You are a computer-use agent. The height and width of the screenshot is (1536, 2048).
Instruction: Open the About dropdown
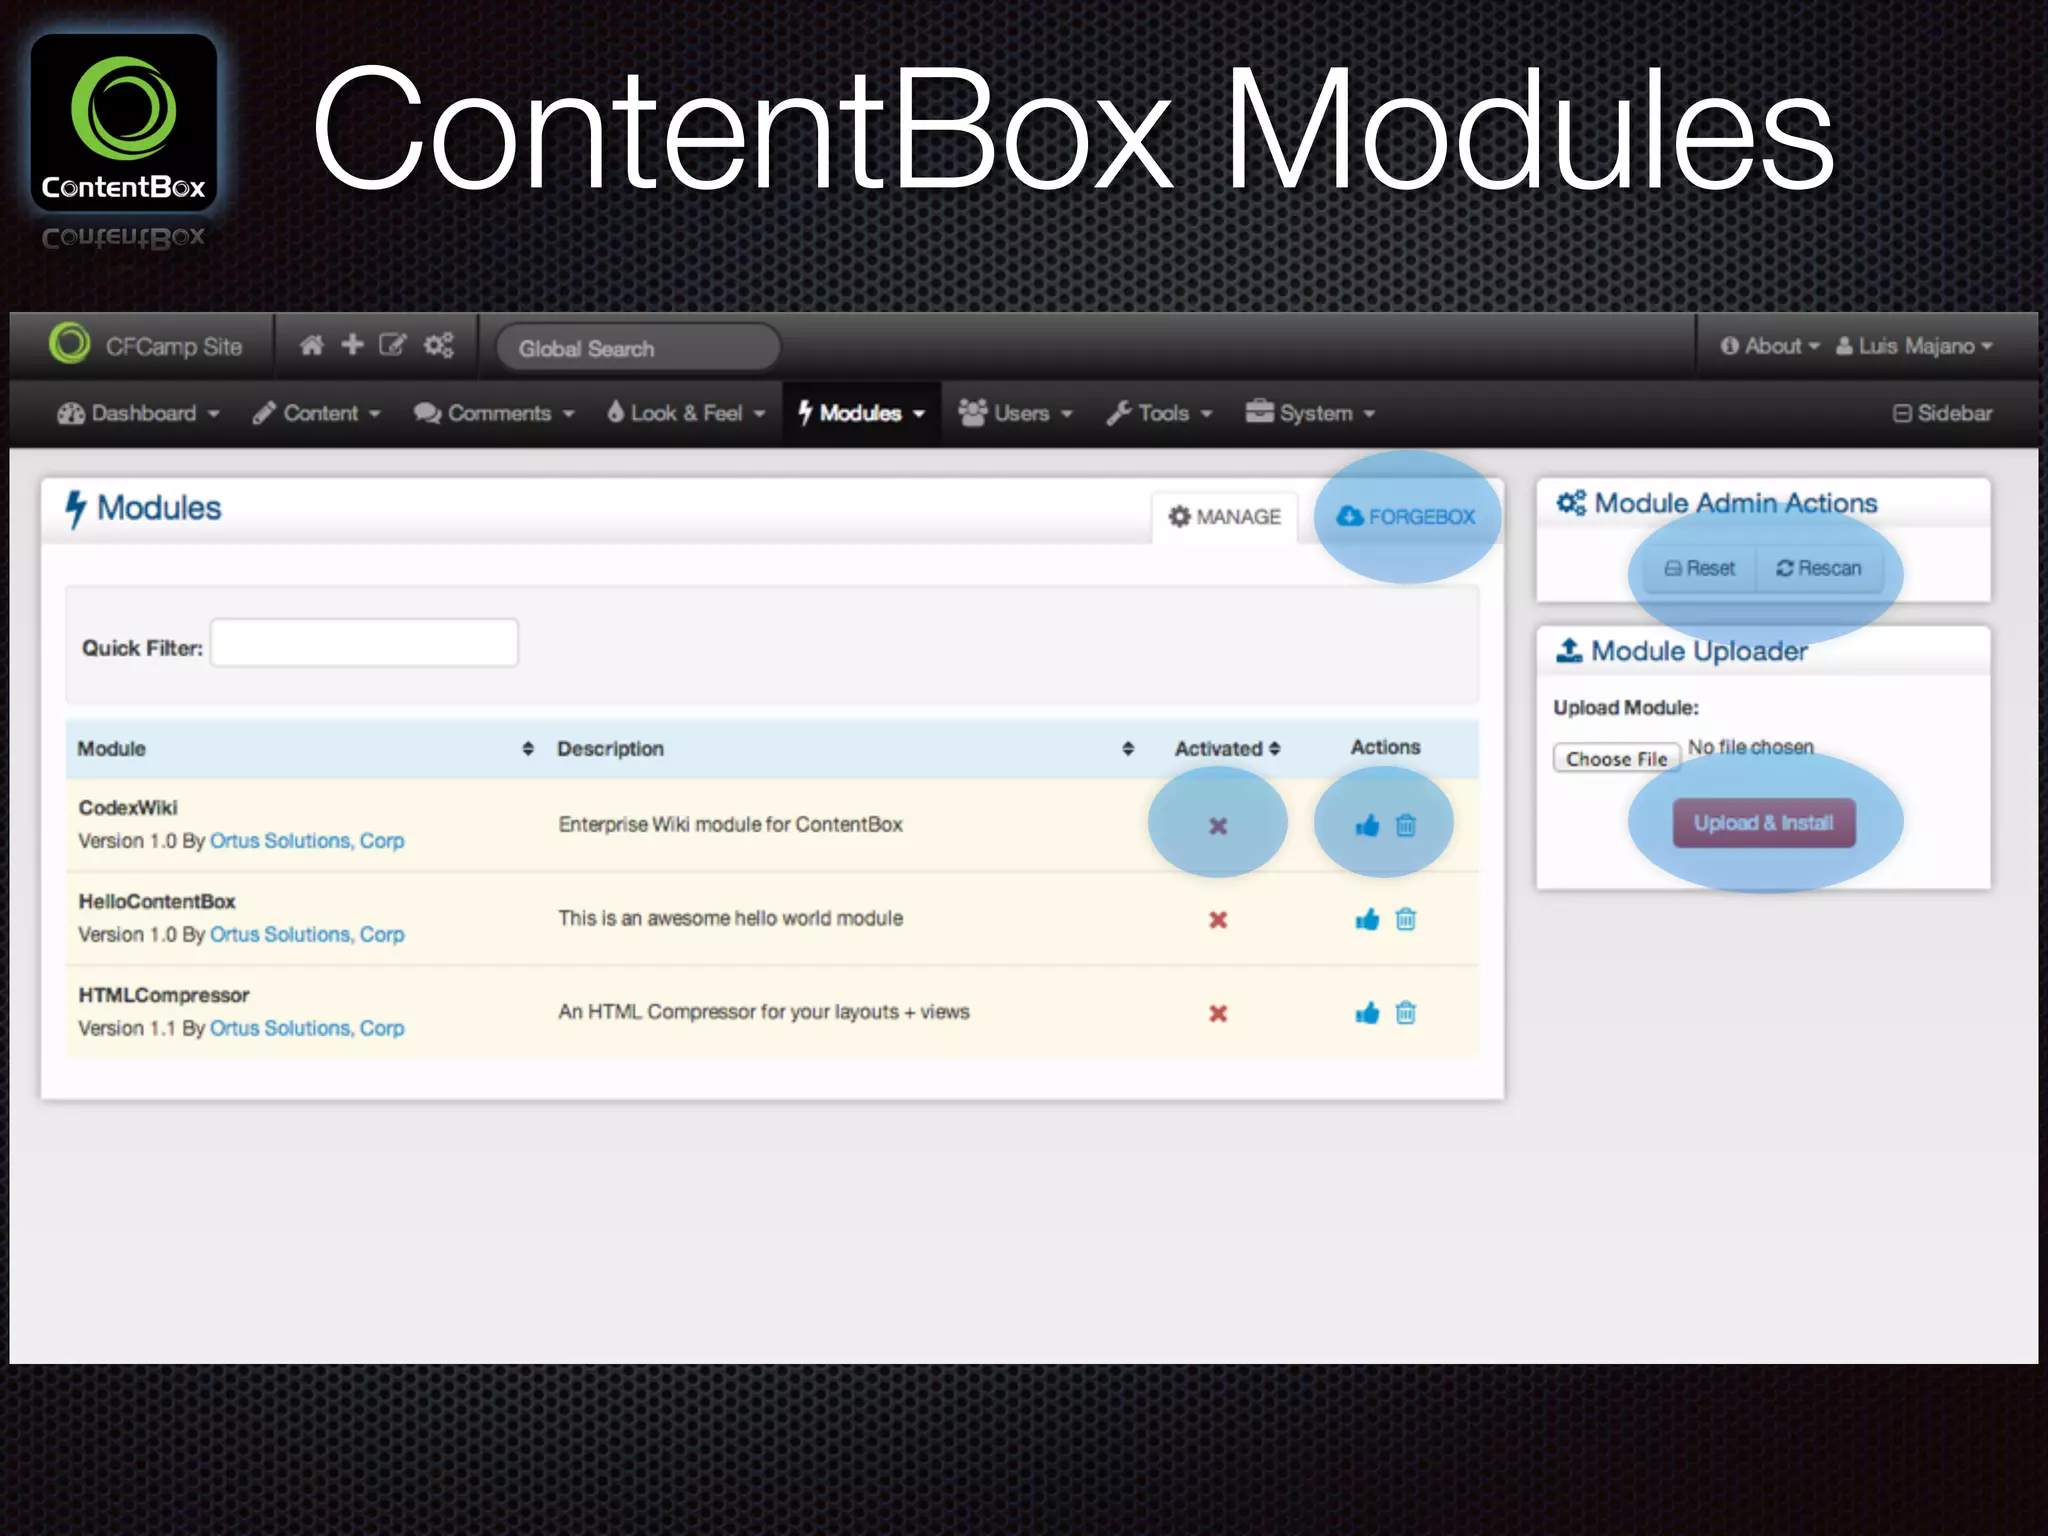pos(1769,346)
